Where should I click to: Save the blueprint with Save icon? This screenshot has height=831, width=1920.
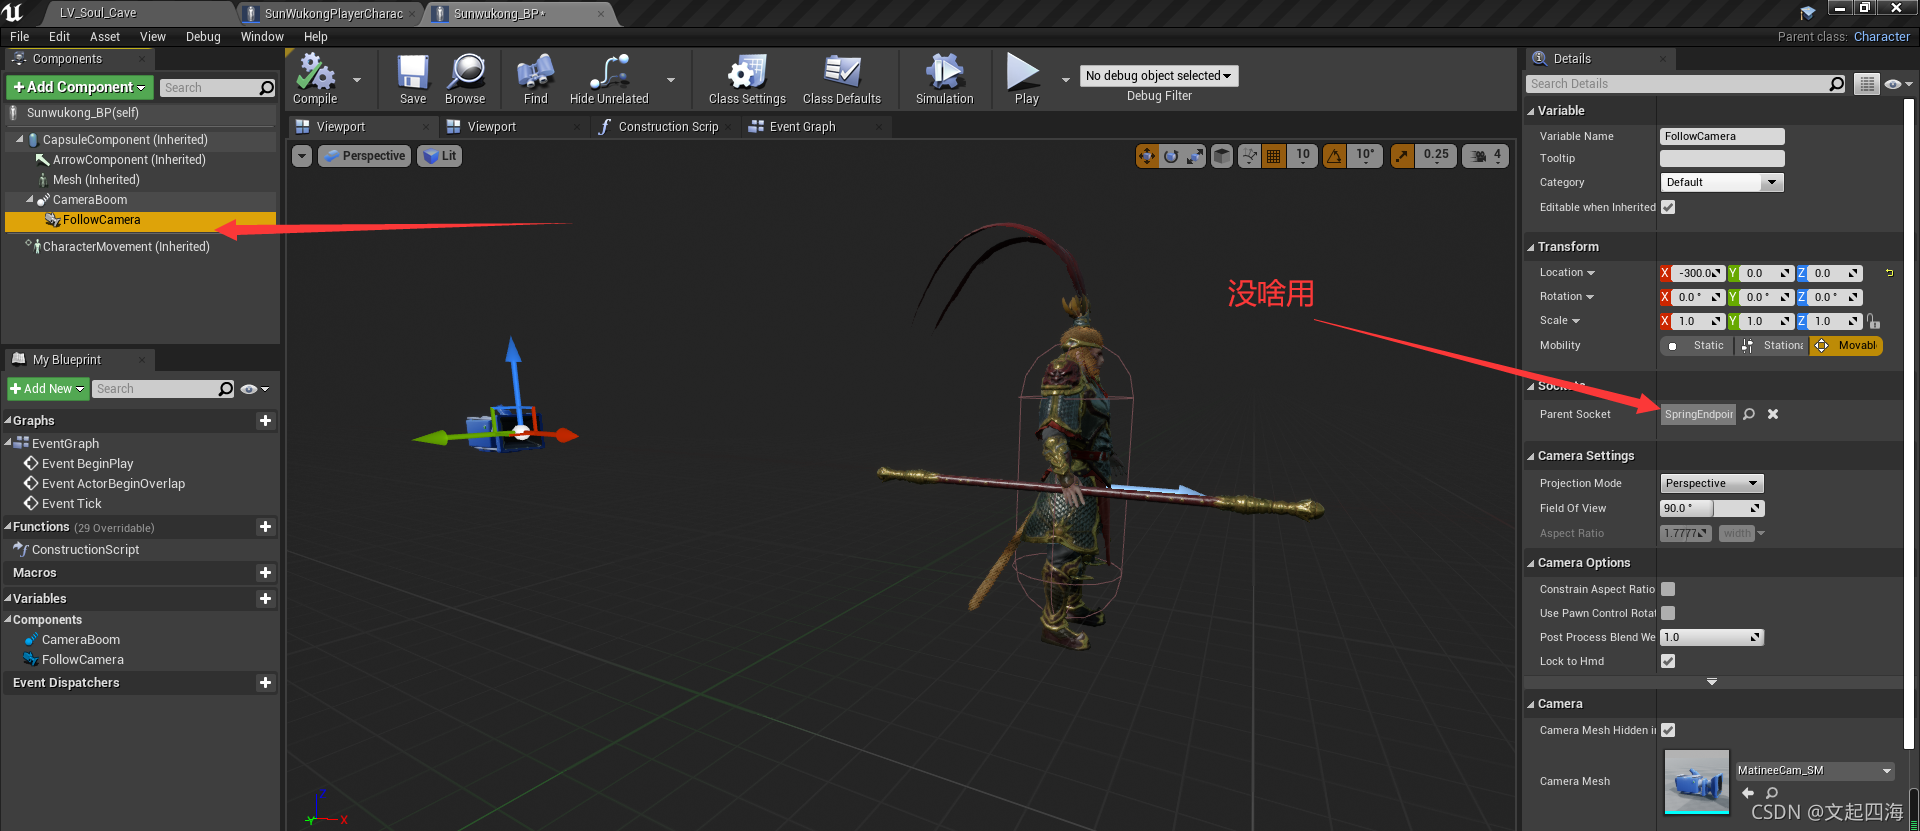(413, 79)
